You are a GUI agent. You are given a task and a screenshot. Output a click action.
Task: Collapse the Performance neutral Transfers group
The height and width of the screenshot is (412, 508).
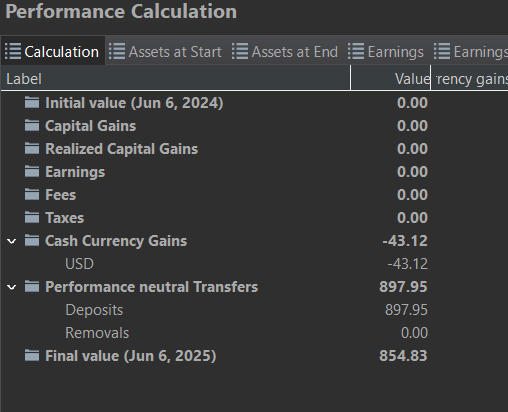(12, 287)
